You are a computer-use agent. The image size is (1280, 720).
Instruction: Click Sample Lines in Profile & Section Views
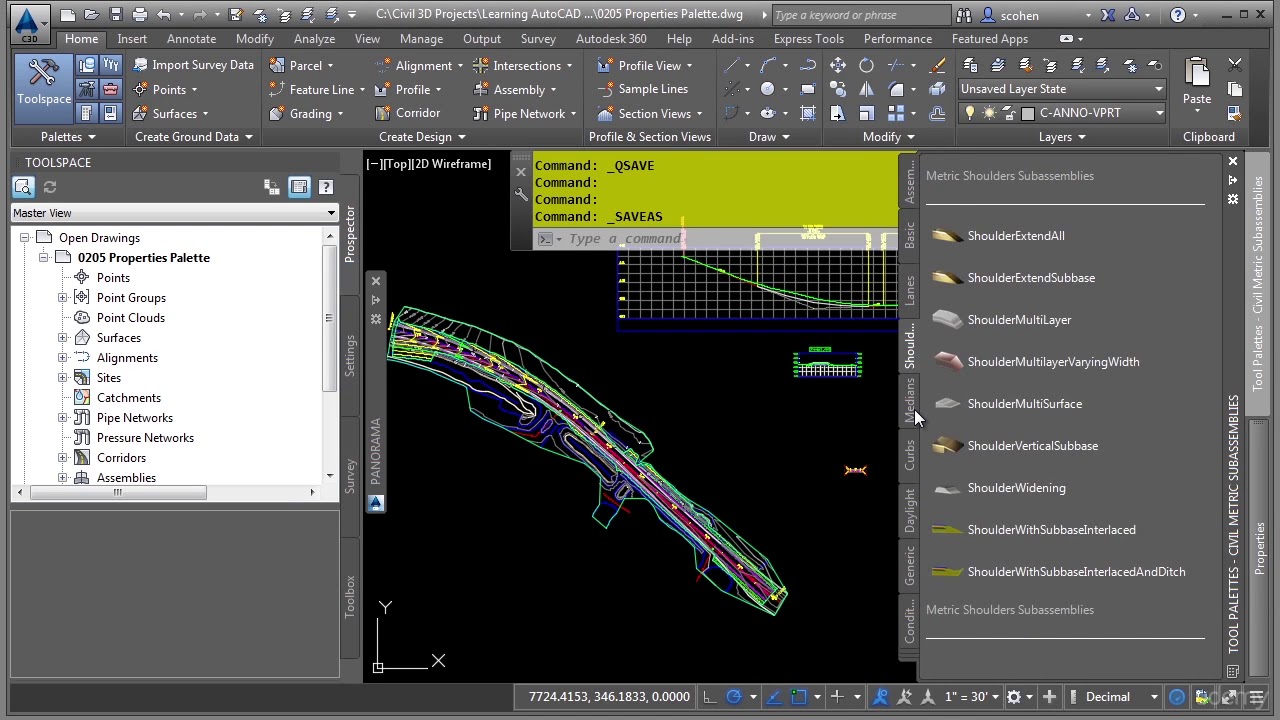coord(642,89)
